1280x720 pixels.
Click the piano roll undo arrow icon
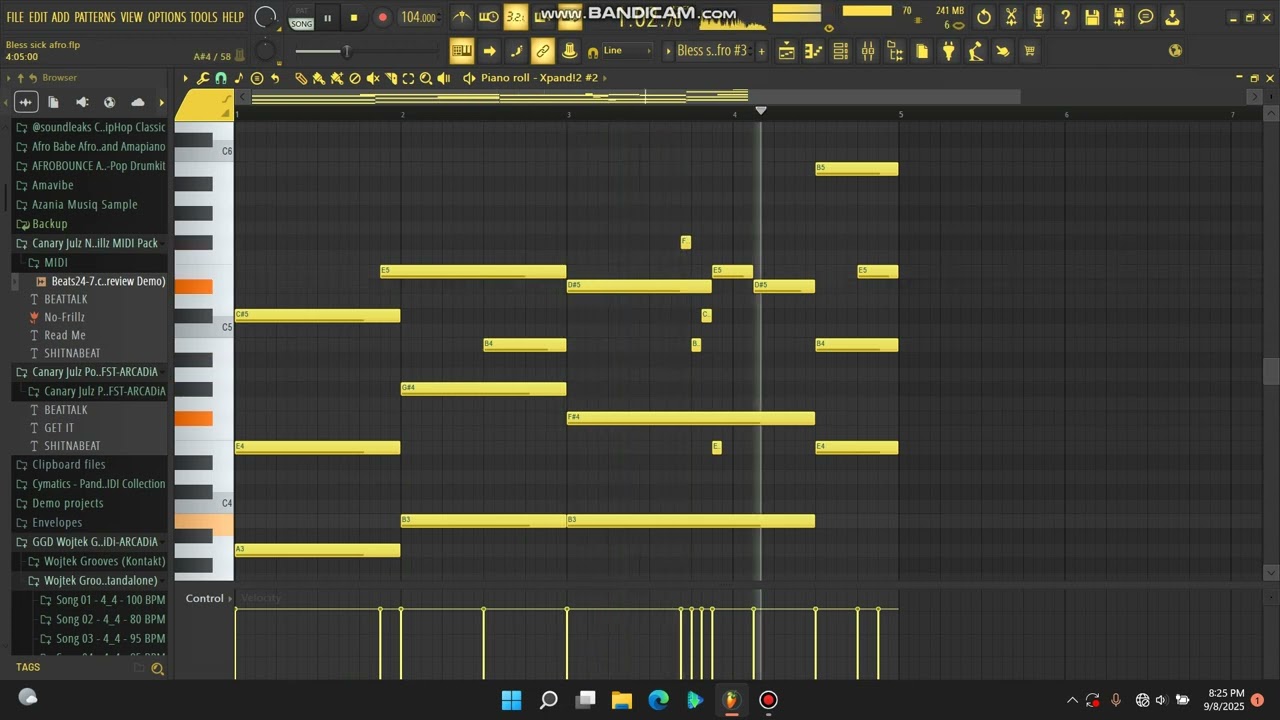[x=275, y=78]
